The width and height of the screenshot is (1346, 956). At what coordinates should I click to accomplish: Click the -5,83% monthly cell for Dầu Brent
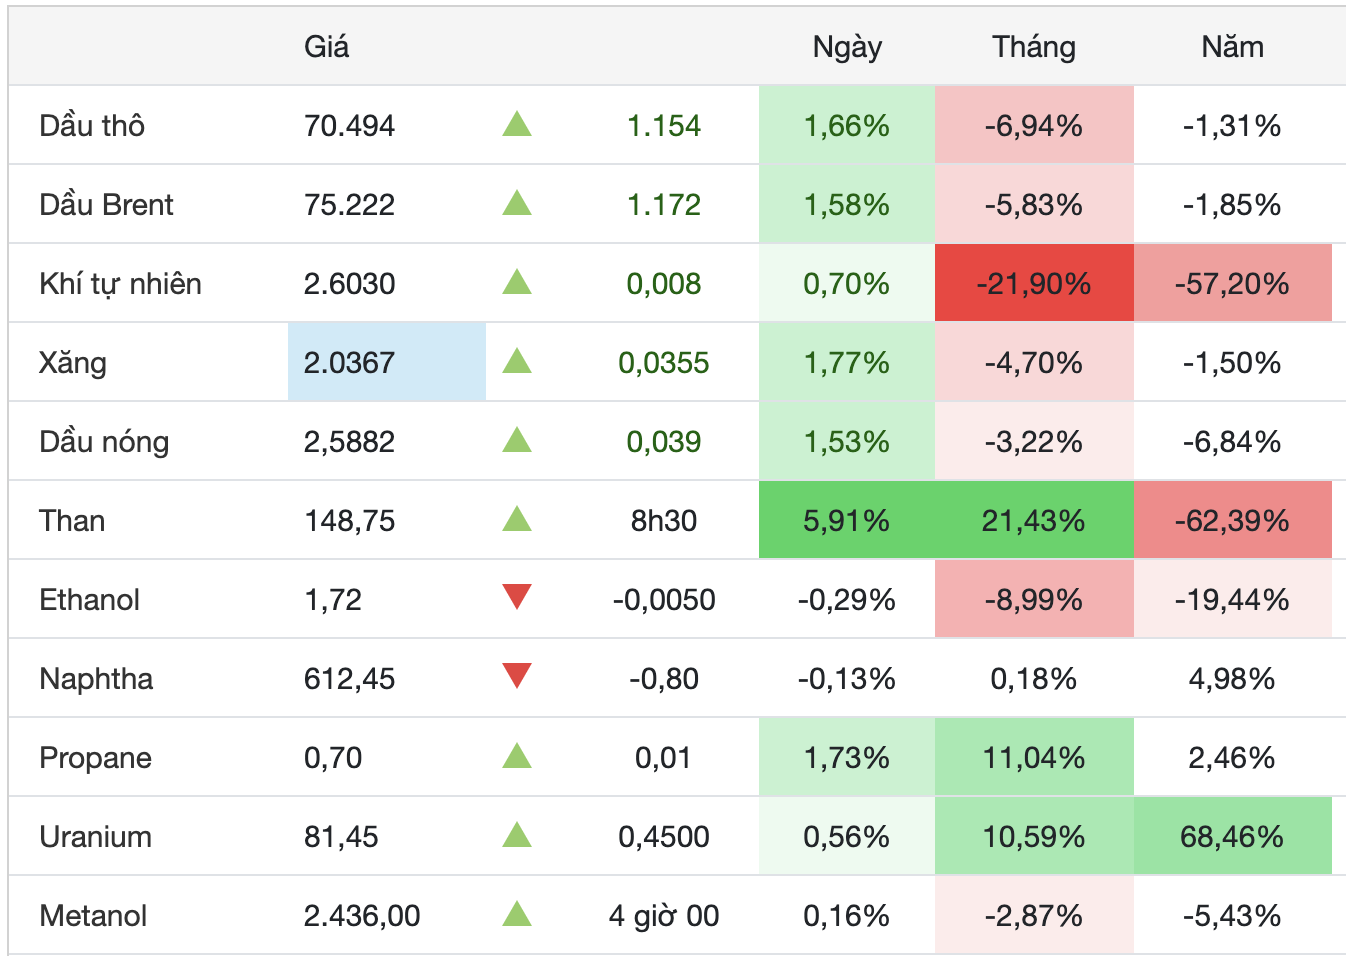pyautogui.click(x=1034, y=204)
